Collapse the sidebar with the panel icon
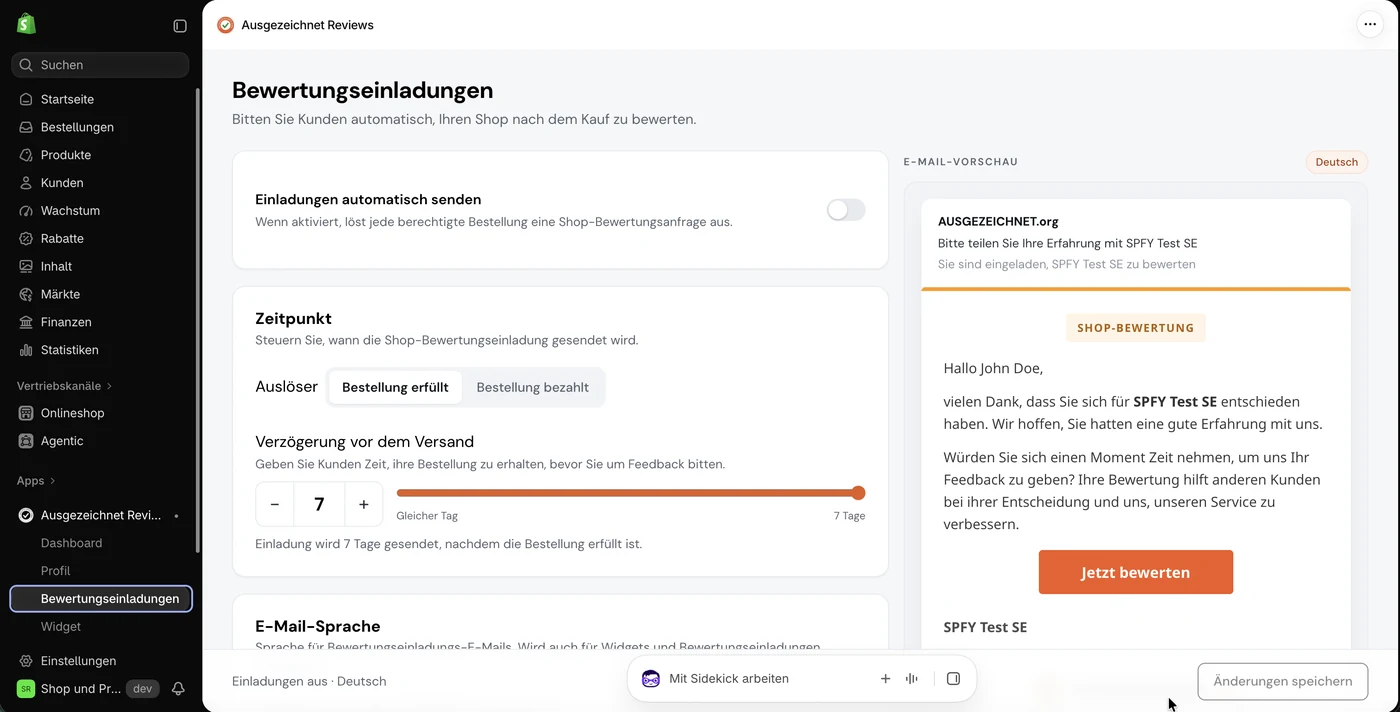The width and height of the screenshot is (1400, 712). 180,26
